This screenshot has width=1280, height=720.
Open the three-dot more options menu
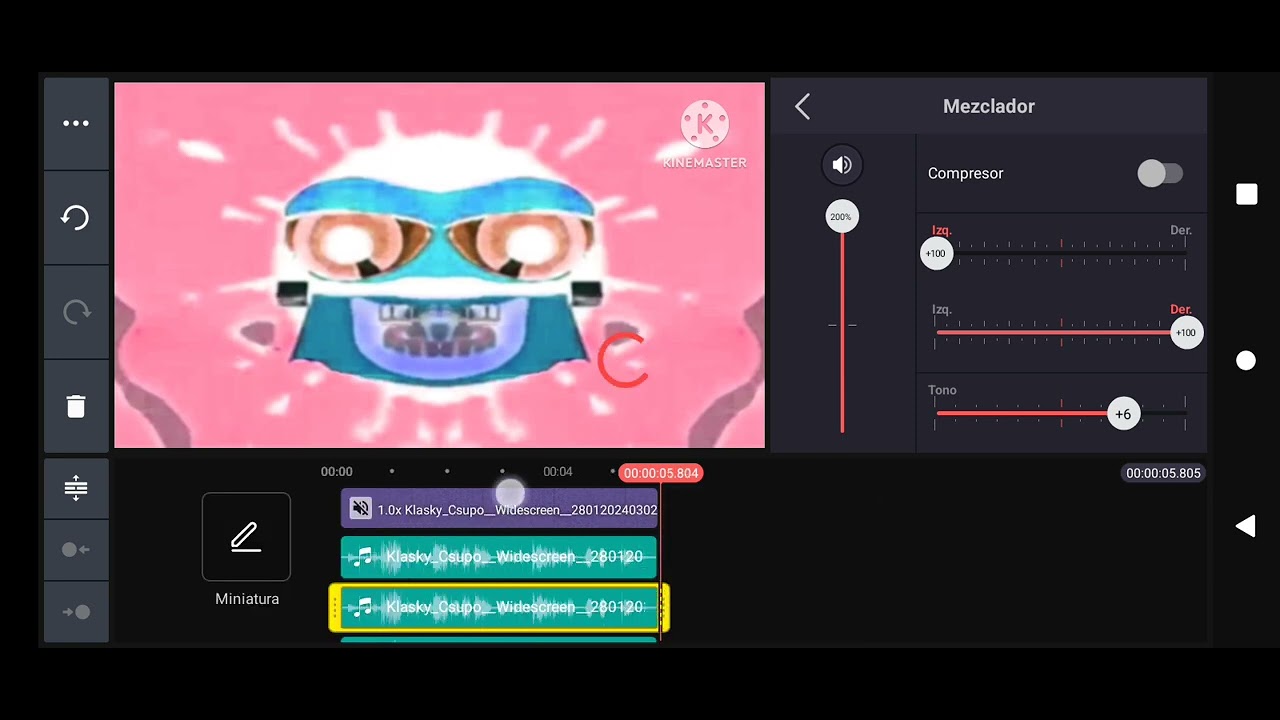[76, 124]
